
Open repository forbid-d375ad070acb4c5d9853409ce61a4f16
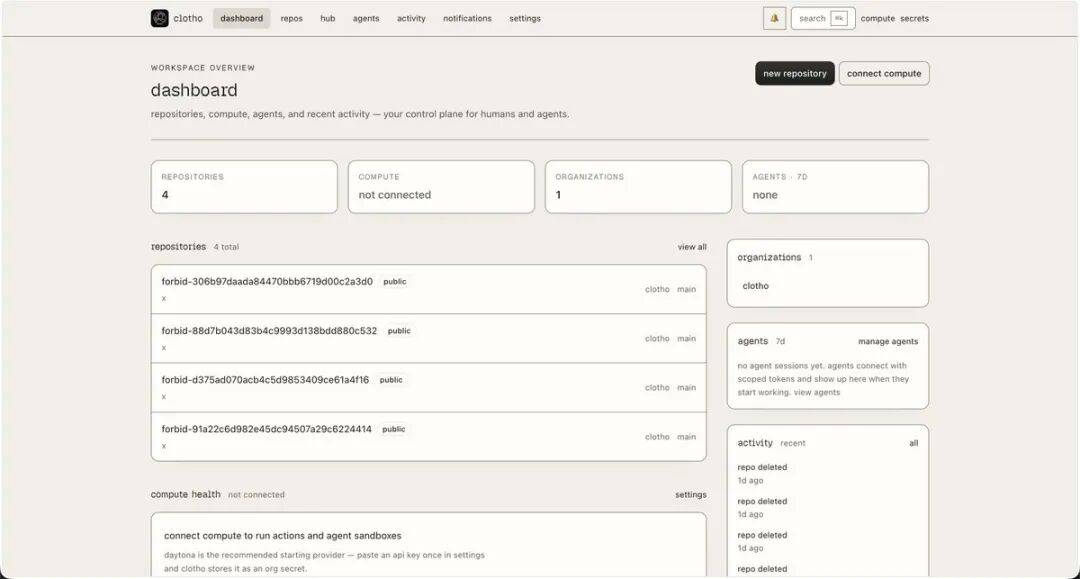click(428, 388)
